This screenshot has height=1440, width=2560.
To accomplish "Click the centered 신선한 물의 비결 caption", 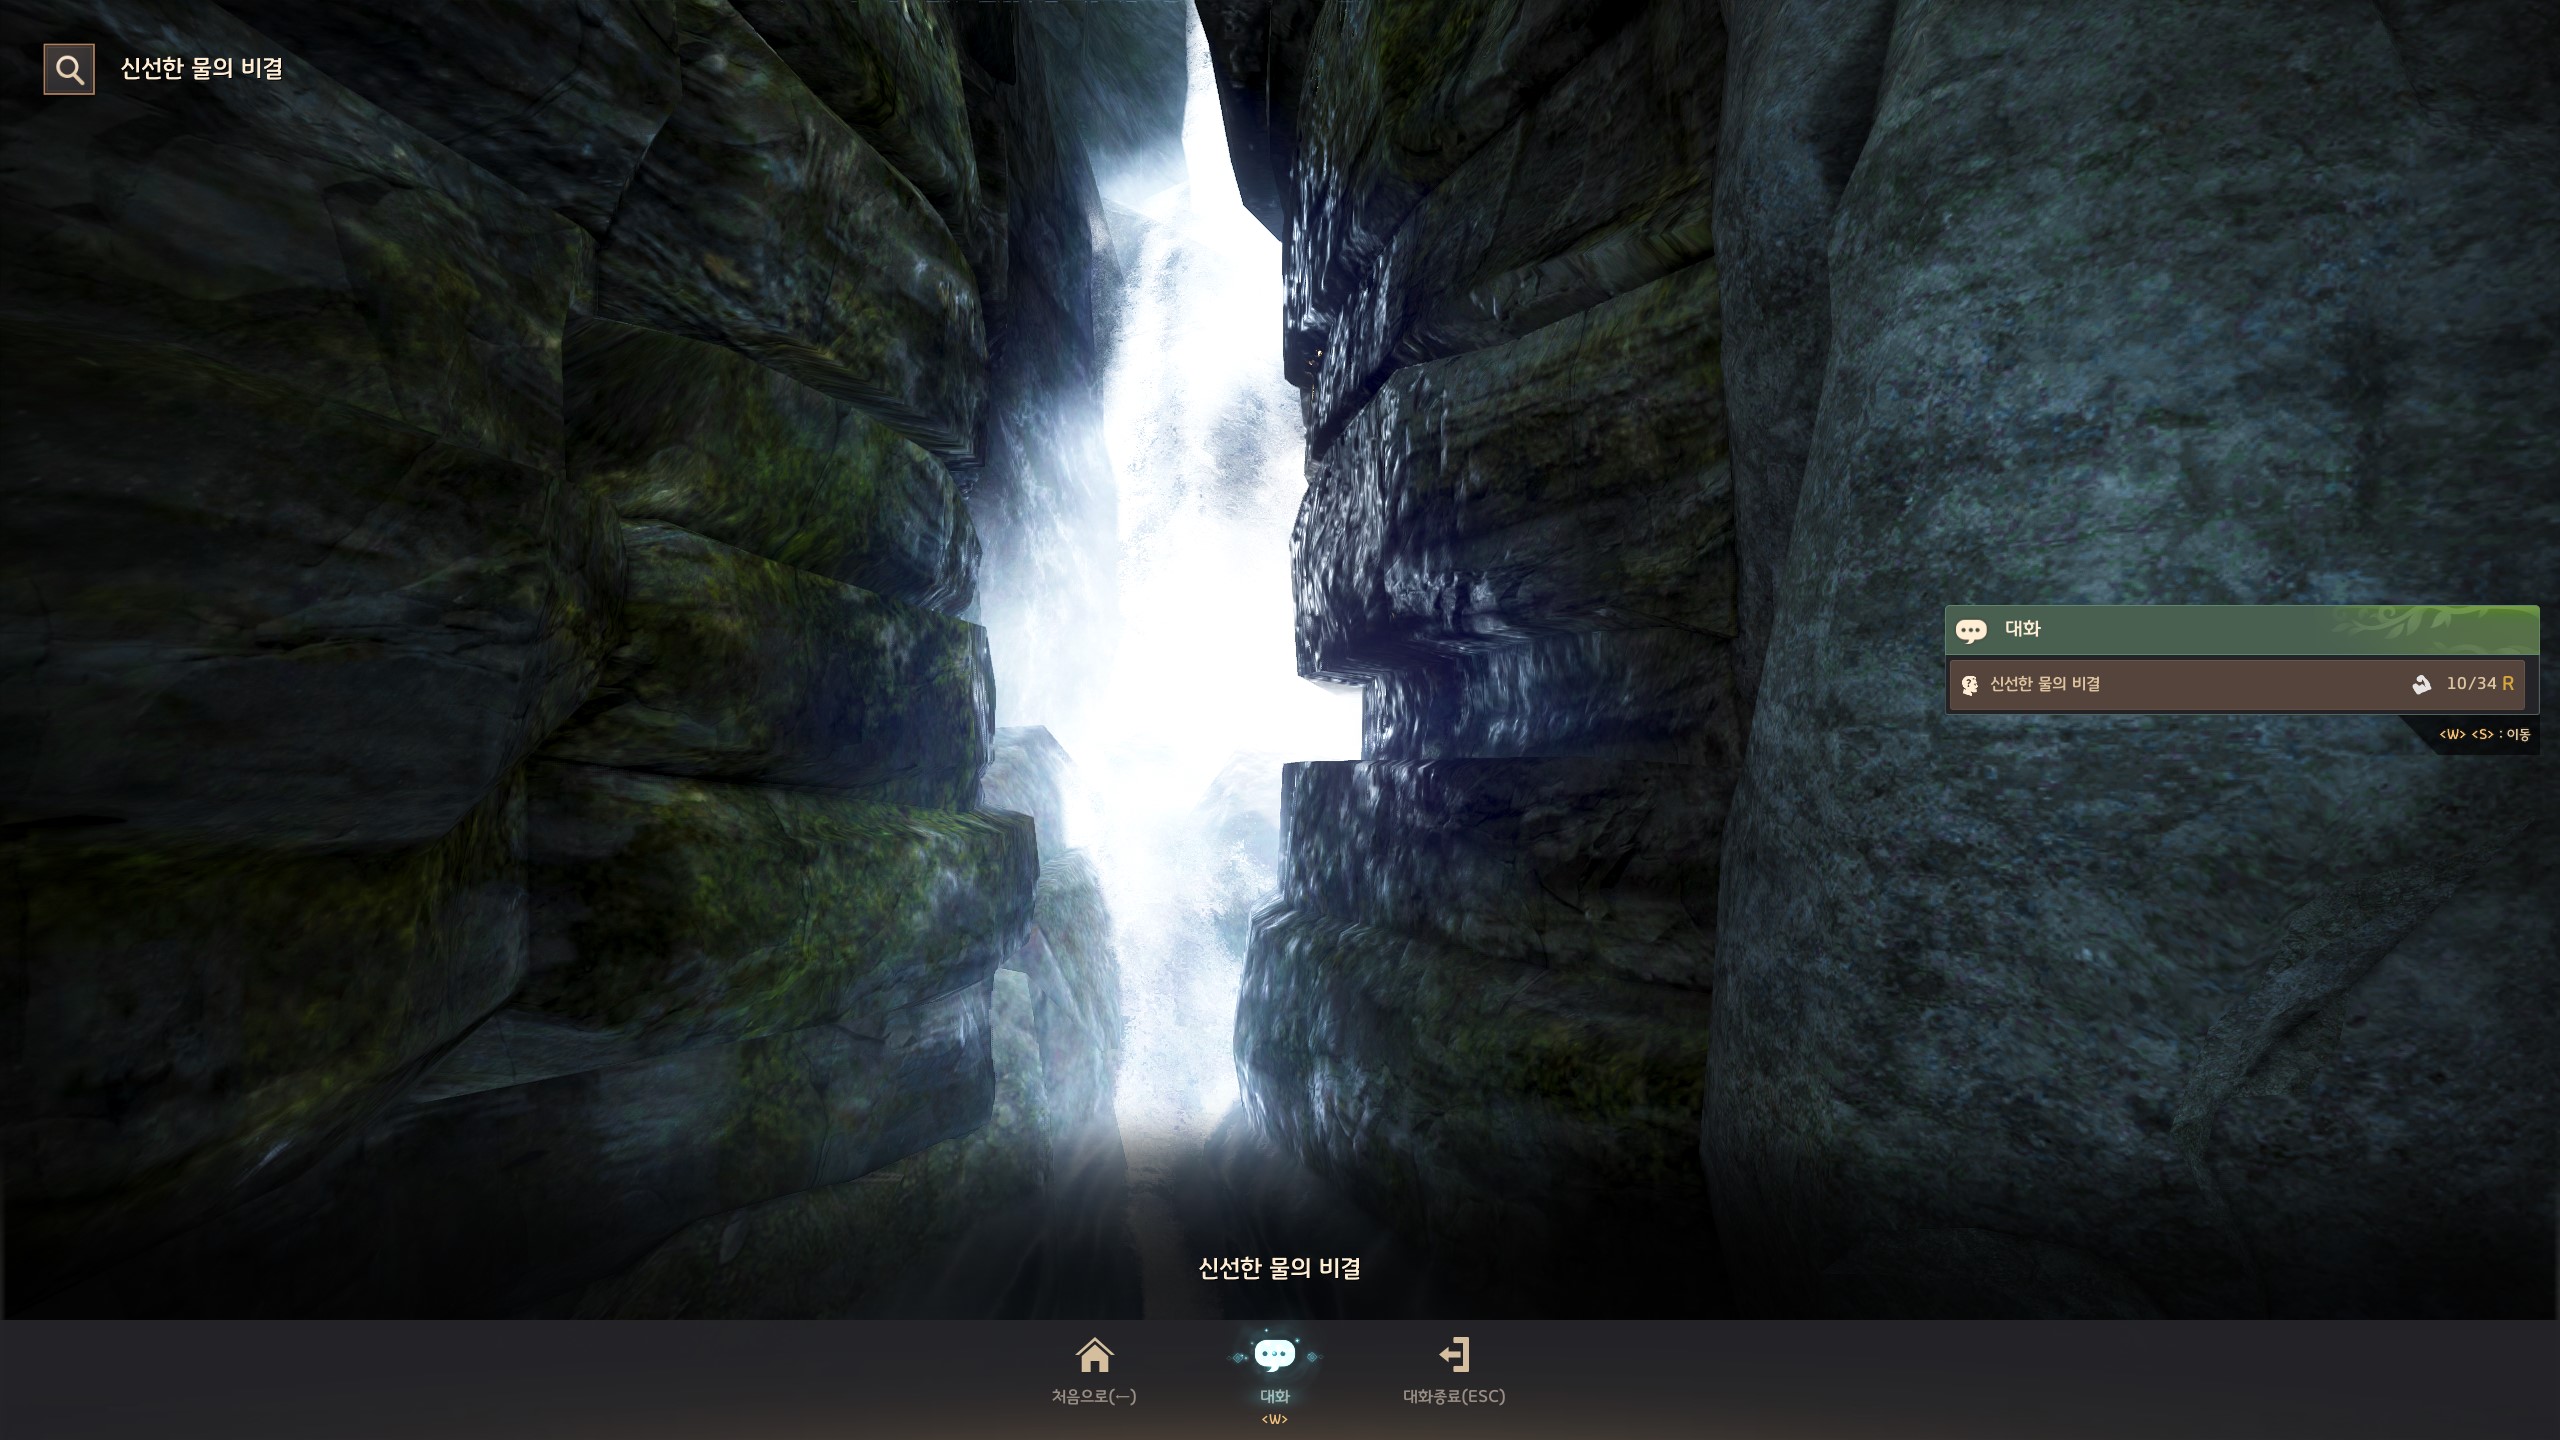I will click(x=1279, y=1268).
